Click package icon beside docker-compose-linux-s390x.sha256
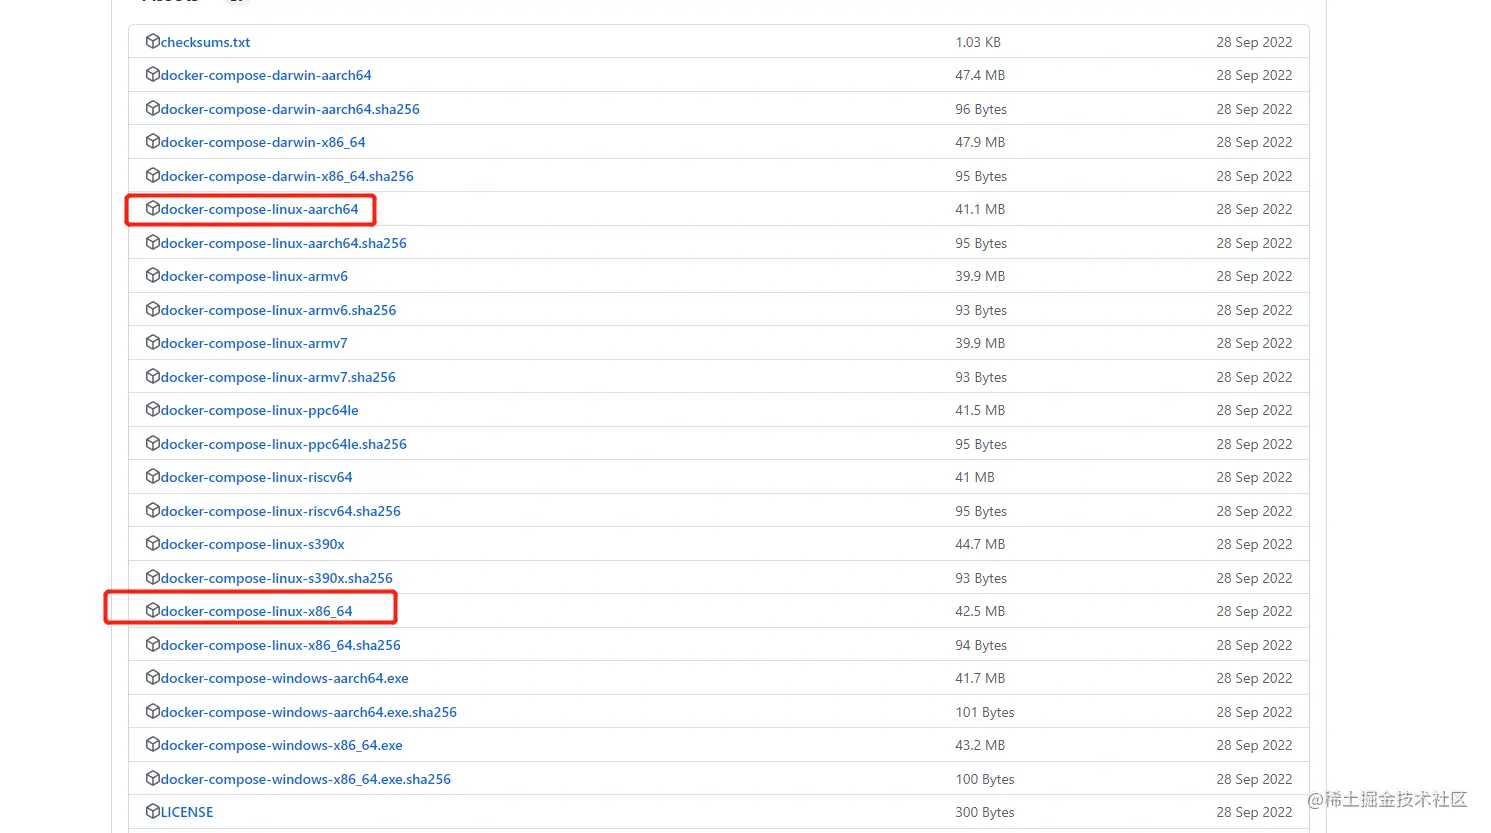The image size is (1491, 833). pyautogui.click(x=153, y=577)
